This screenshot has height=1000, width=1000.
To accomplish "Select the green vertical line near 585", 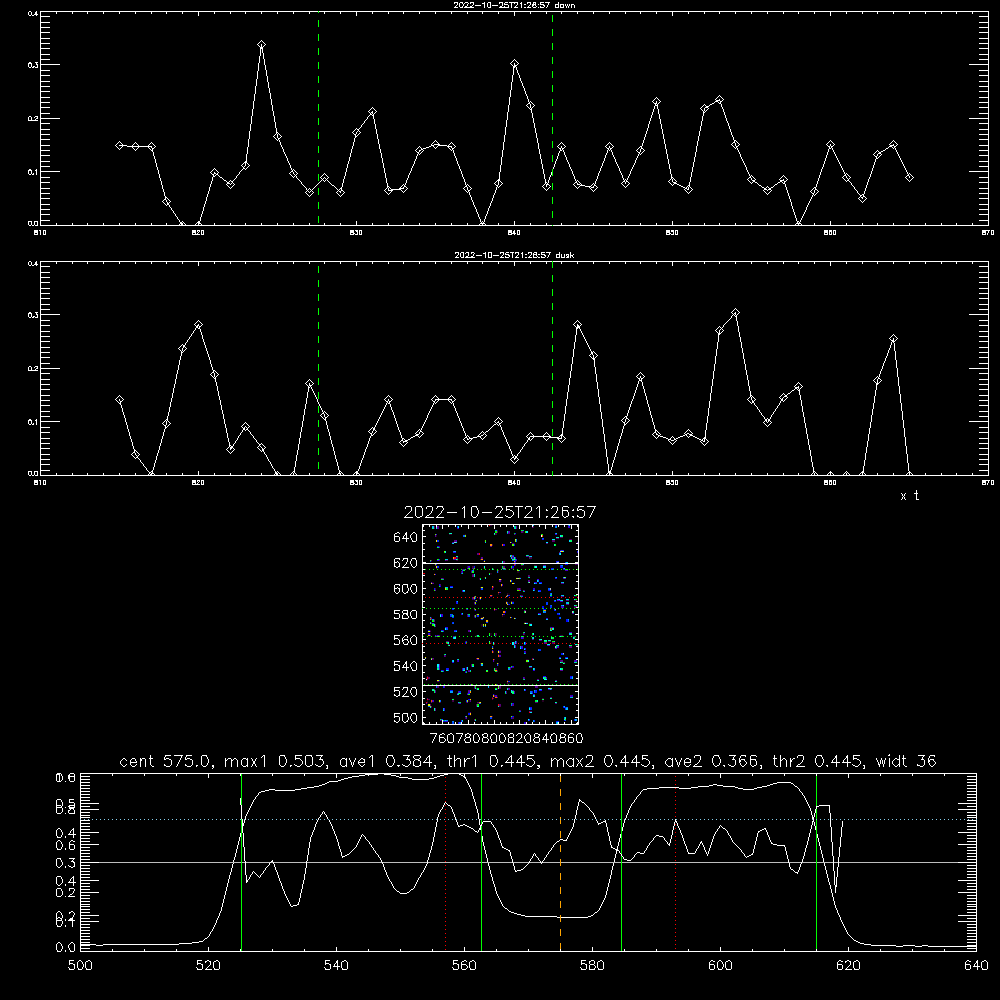I will coord(621,862).
